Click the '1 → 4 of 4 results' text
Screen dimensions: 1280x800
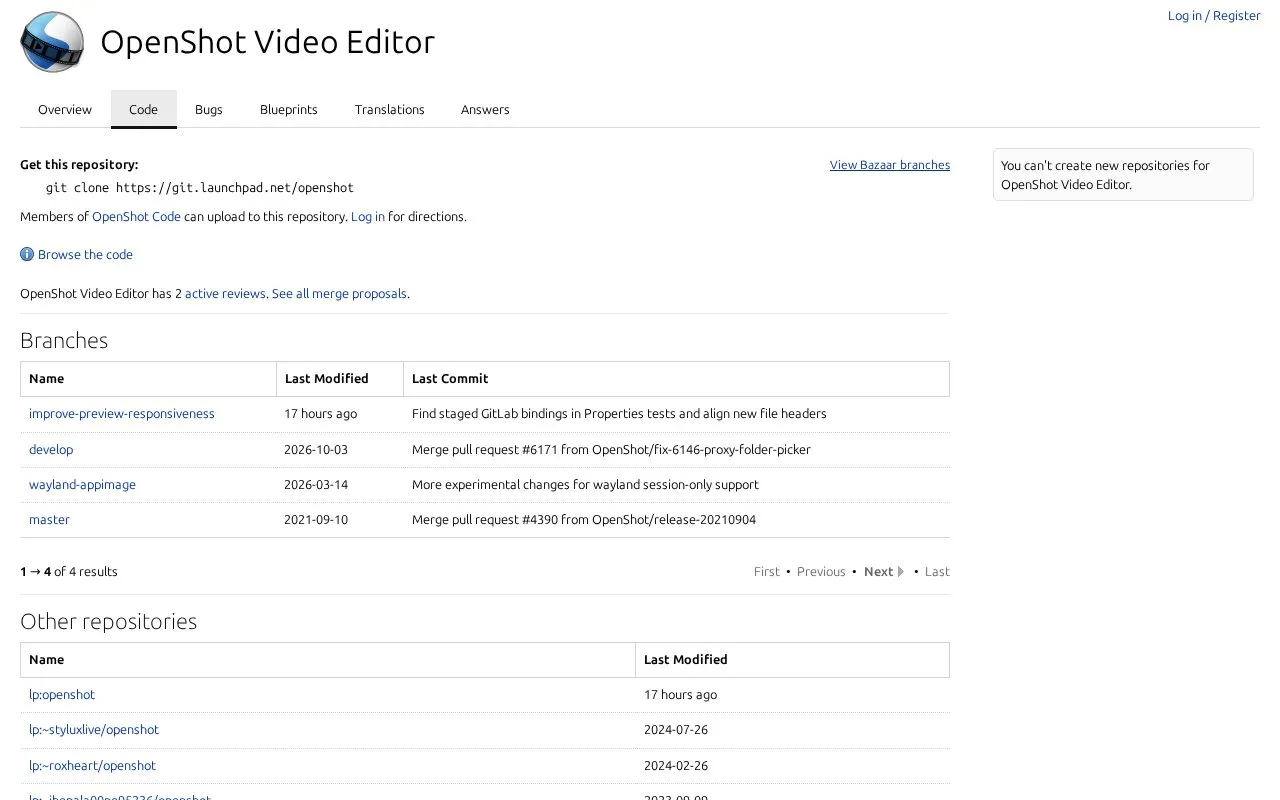point(69,572)
